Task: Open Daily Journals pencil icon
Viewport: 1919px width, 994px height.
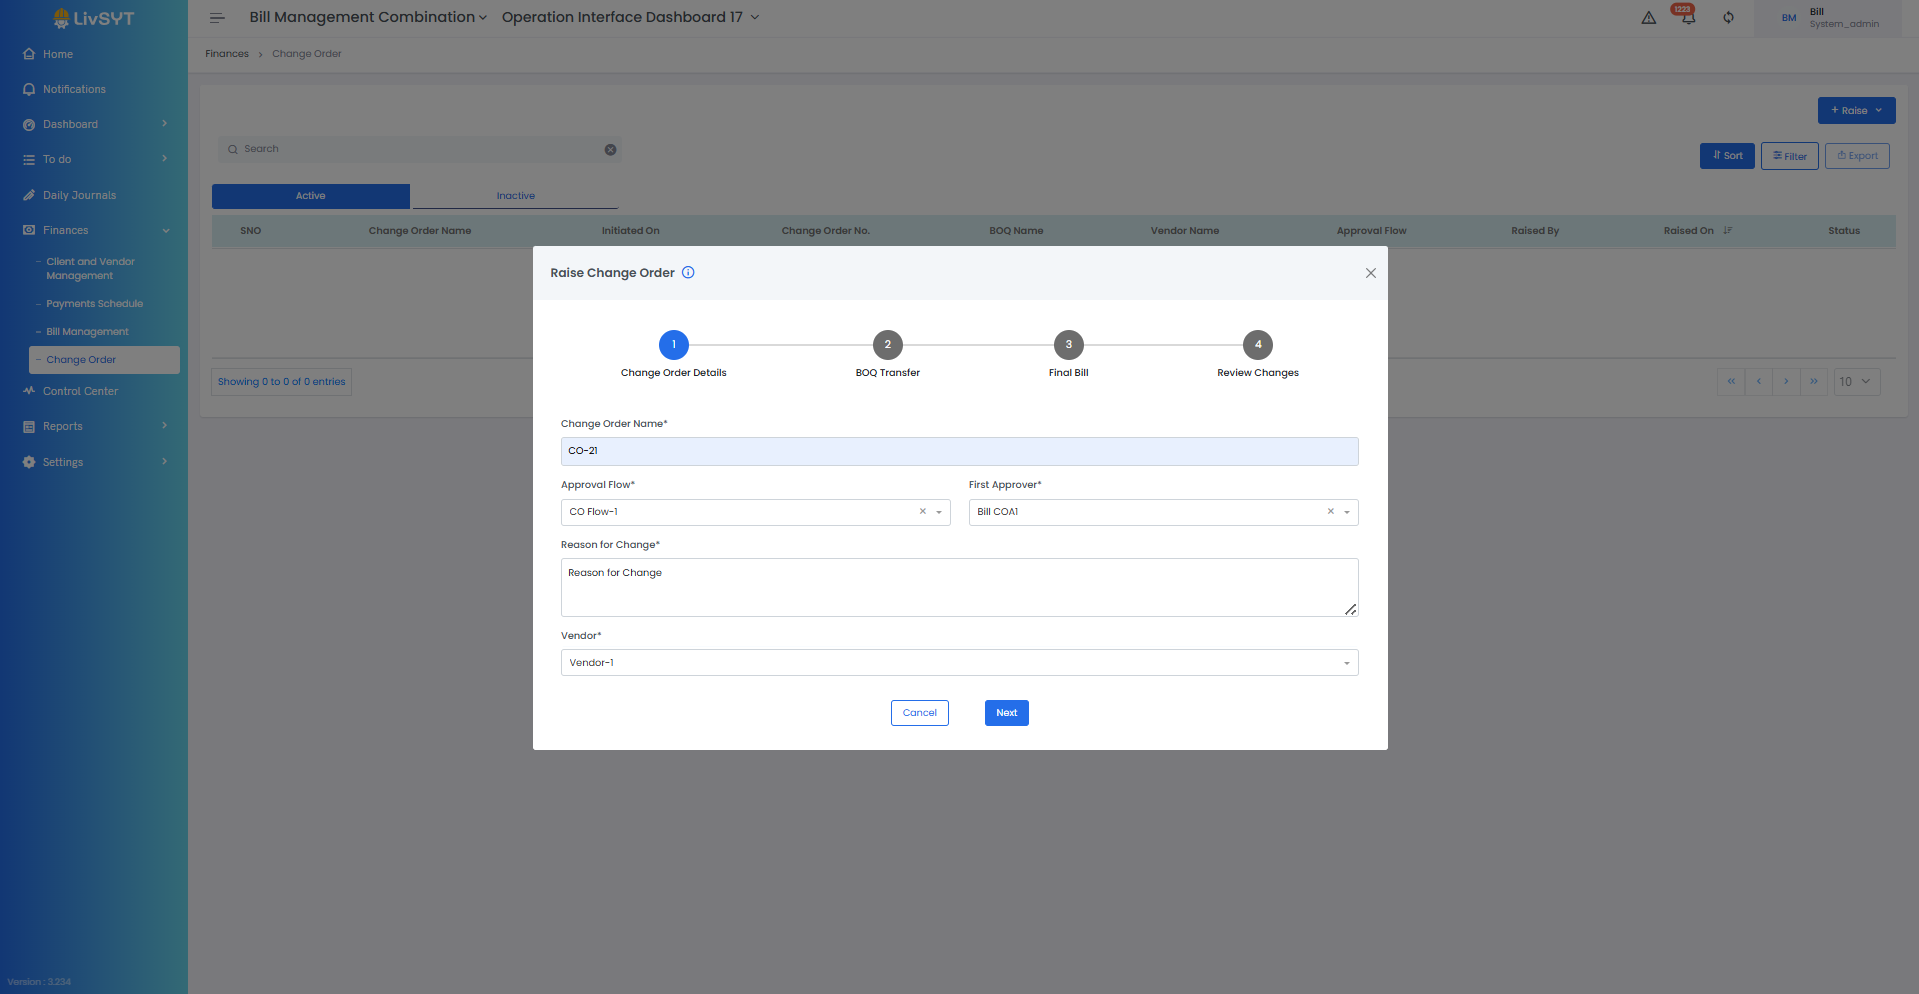Action: 29,195
